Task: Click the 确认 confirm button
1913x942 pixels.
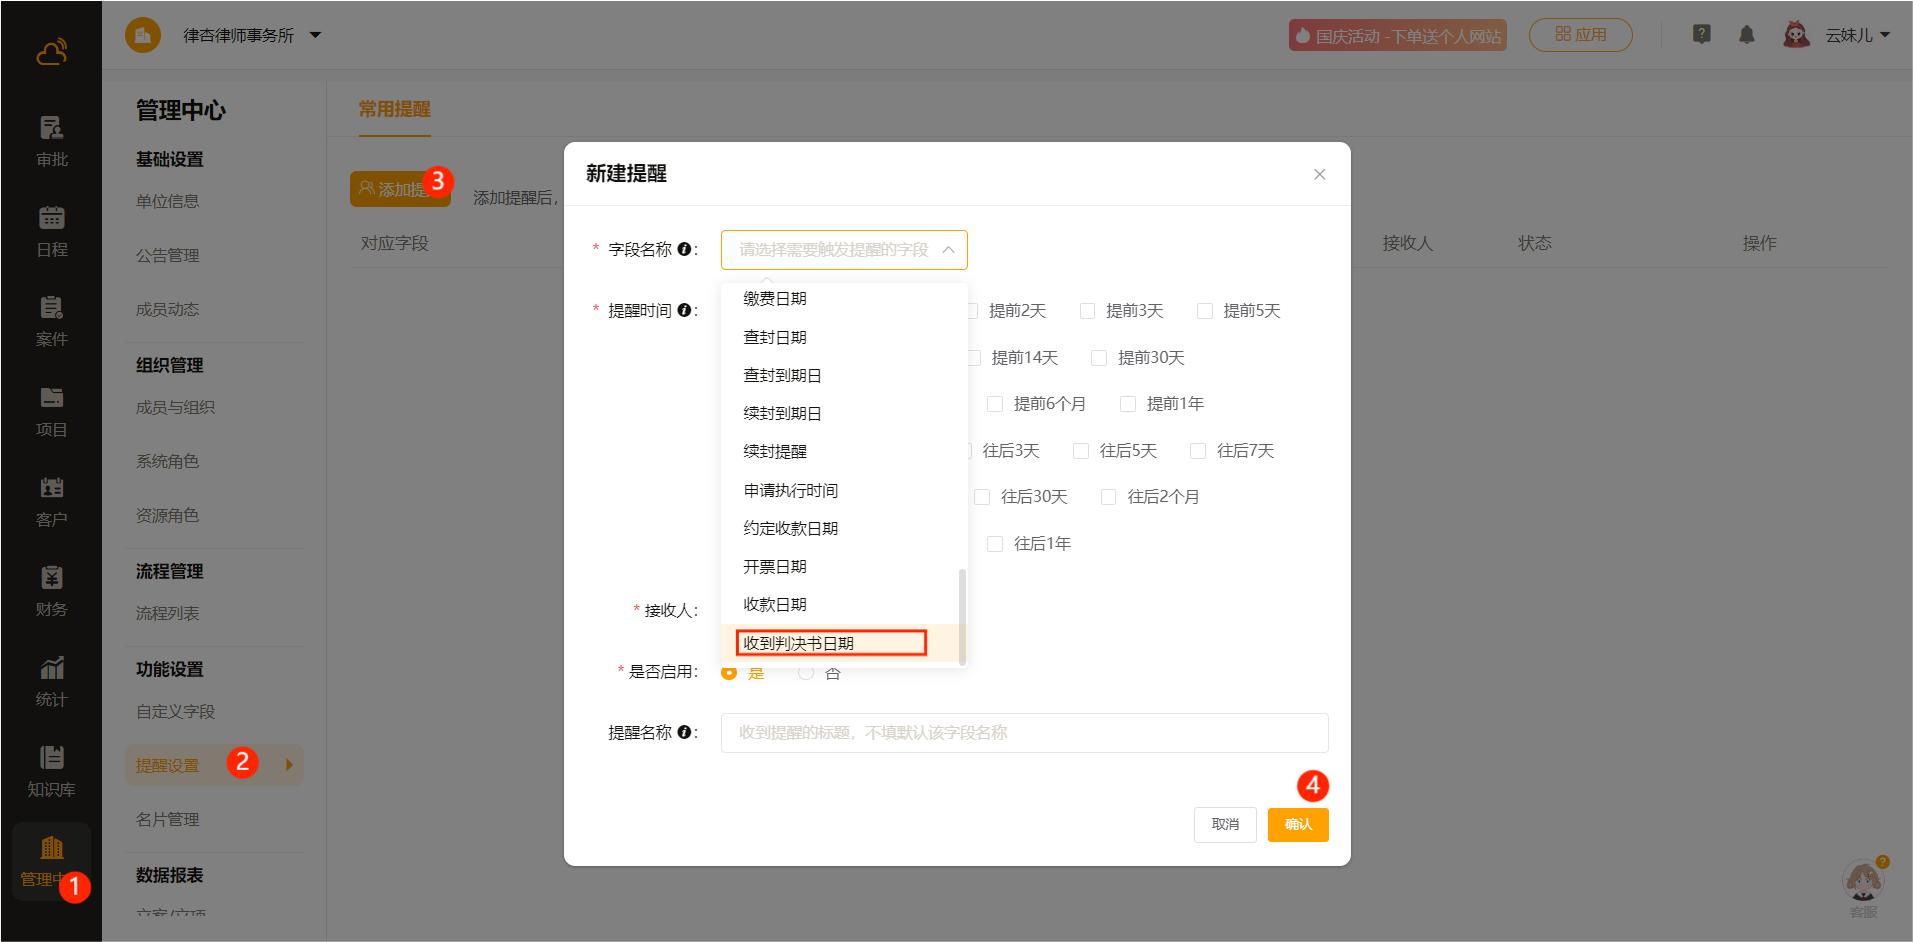Action: point(1297,825)
